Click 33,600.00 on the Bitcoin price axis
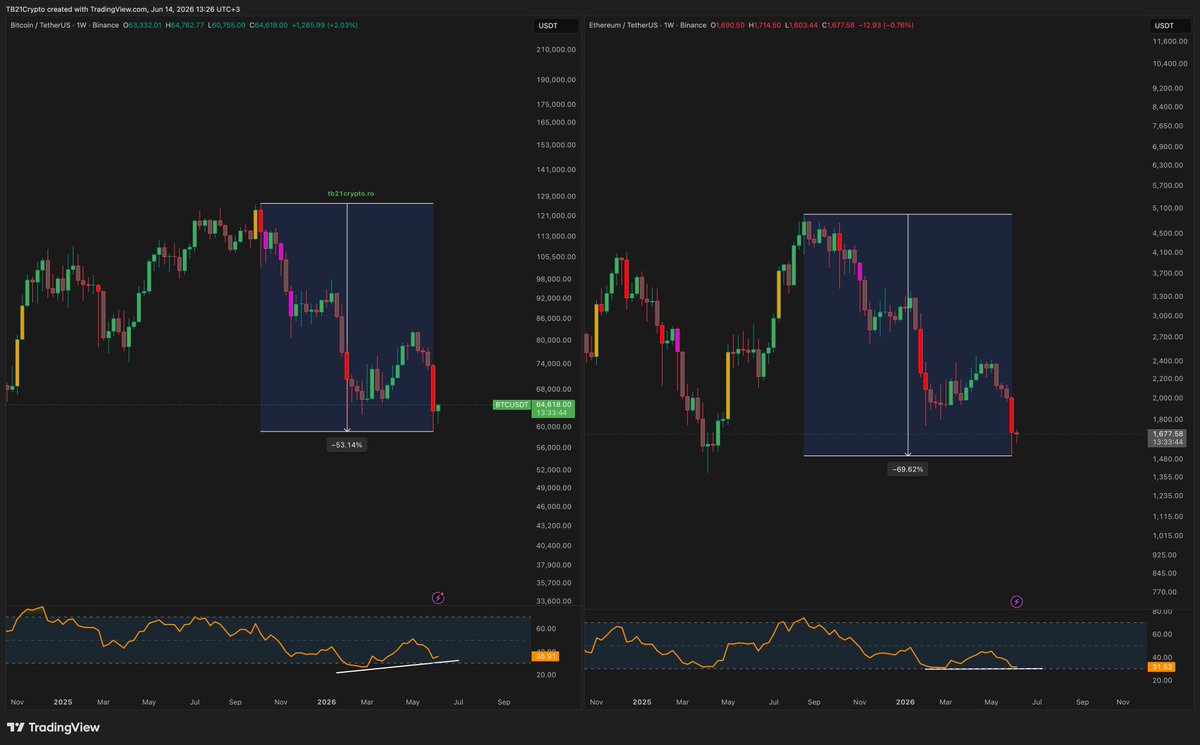The width and height of the screenshot is (1200, 745). click(556, 601)
